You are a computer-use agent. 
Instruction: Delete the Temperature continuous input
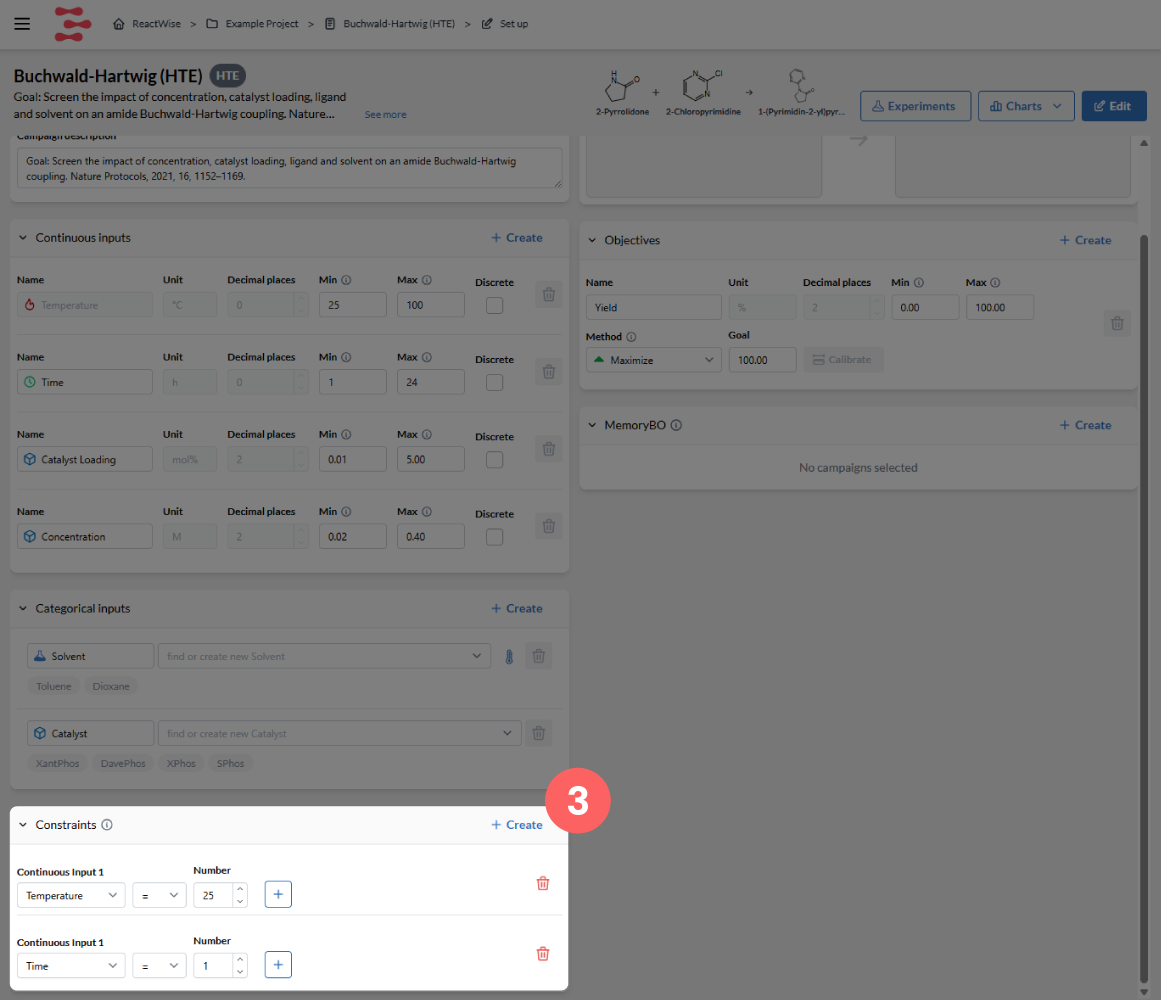(549, 295)
